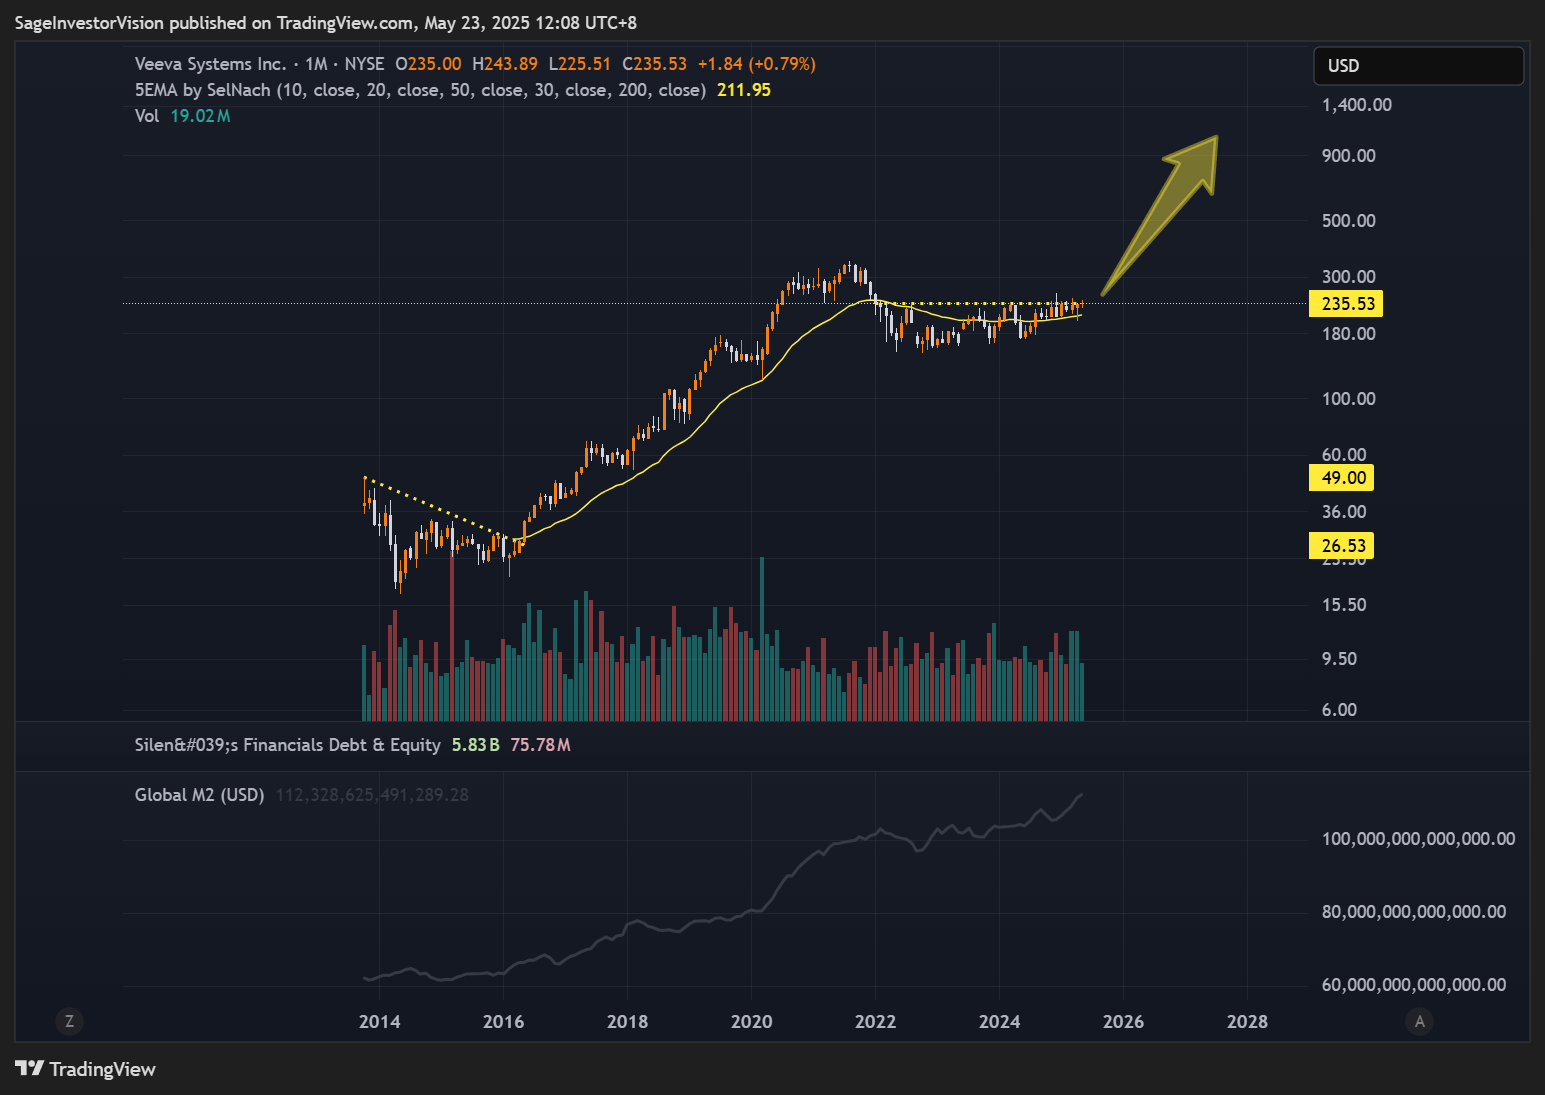Click the 300.00 price axis label
Image resolution: width=1545 pixels, height=1095 pixels.
pos(1349,277)
